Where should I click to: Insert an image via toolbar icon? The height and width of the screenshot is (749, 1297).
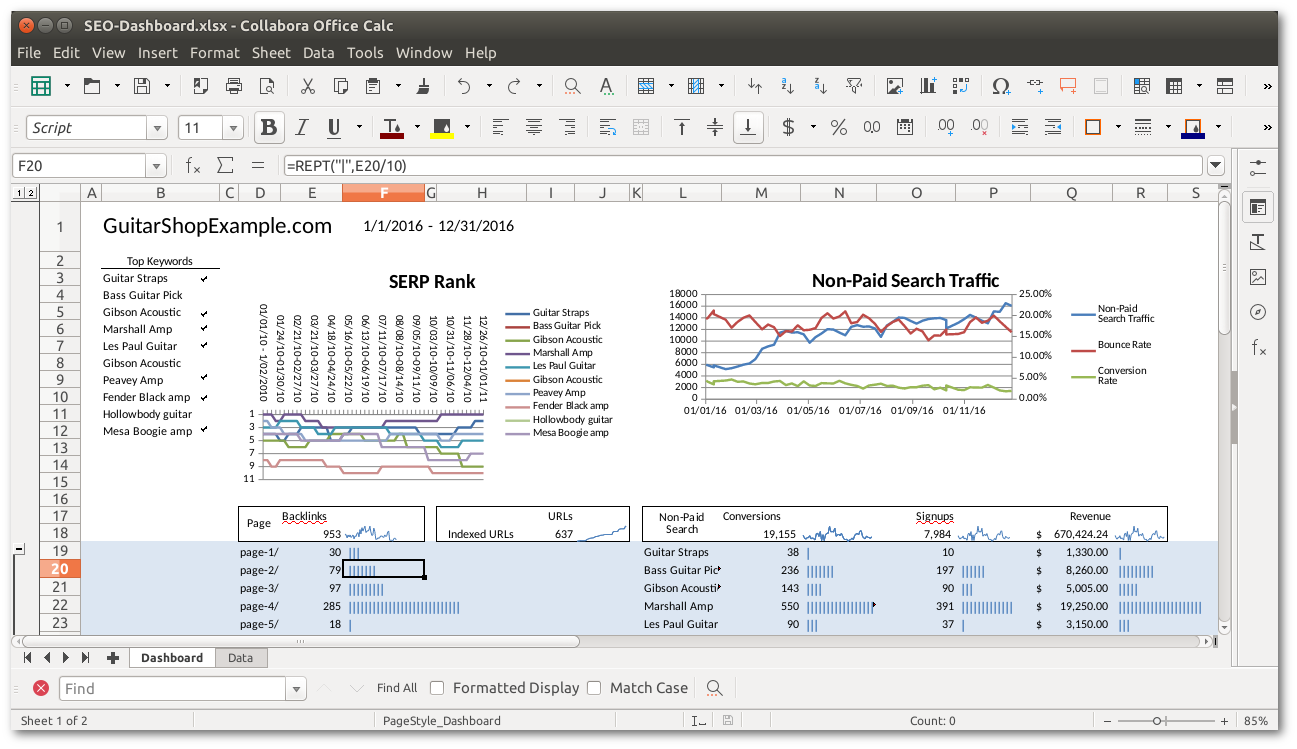pos(895,86)
